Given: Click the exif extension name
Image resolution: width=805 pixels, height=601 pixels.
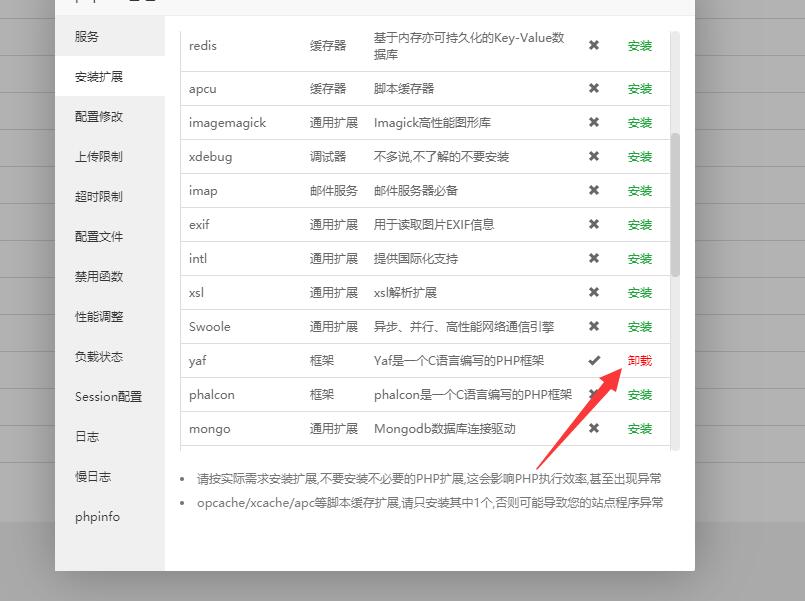Looking at the screenshot, I should click(199, 225).
